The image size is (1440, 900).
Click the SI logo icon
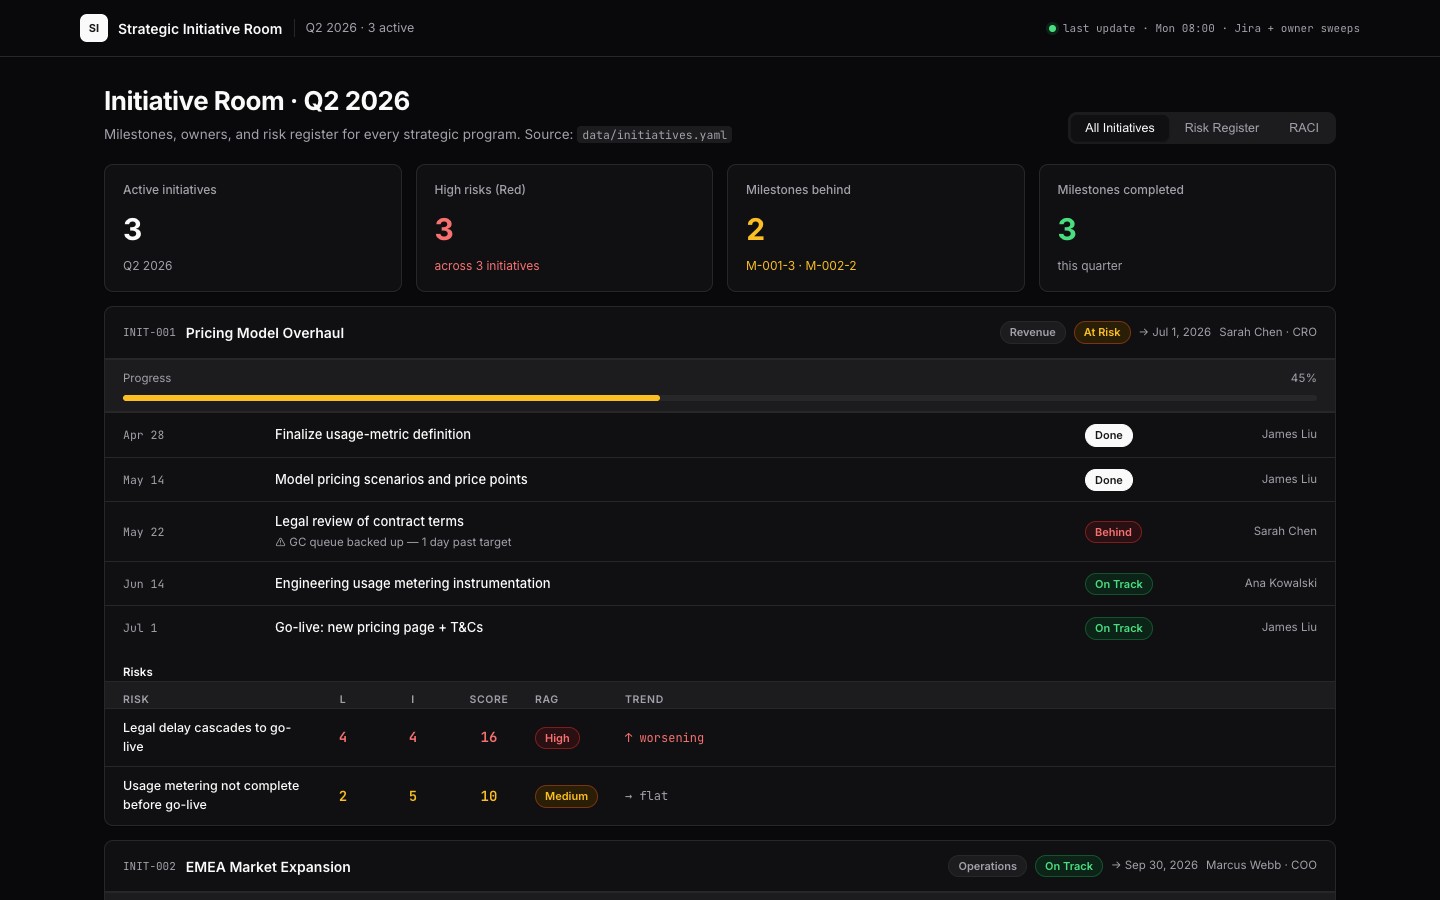click(x=94, y=28)
